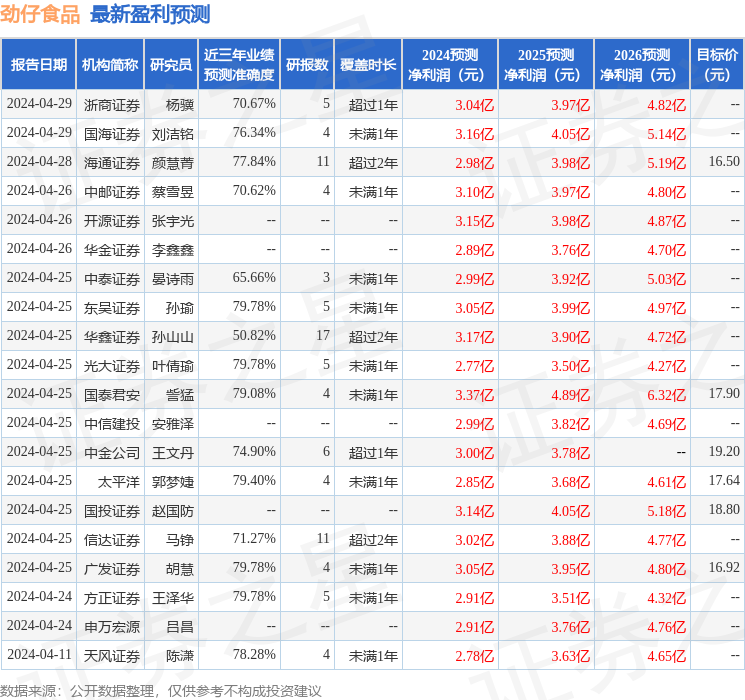745x700 pixels.
Task: Click target price 17.90
Action: coord(724,393)
